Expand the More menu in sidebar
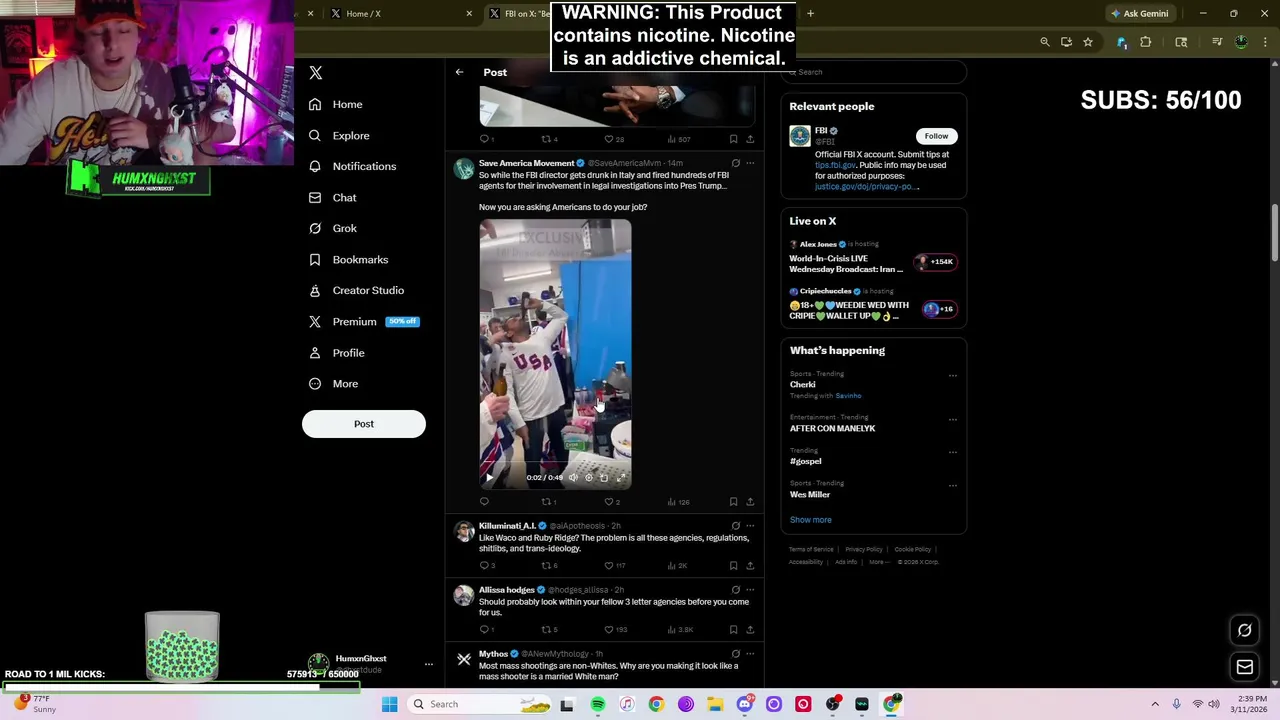This screenshot has height=720, width=1280. 334,383
